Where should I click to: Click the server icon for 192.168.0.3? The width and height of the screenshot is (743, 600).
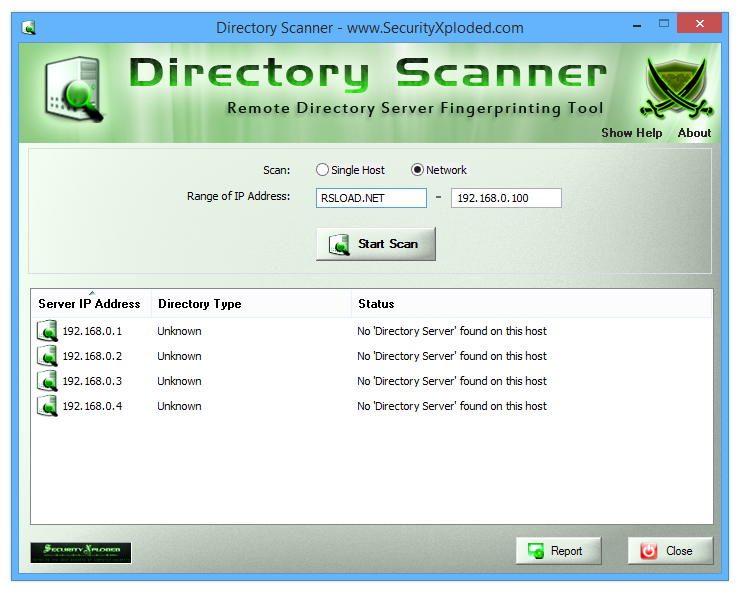(x=47, y=381)
